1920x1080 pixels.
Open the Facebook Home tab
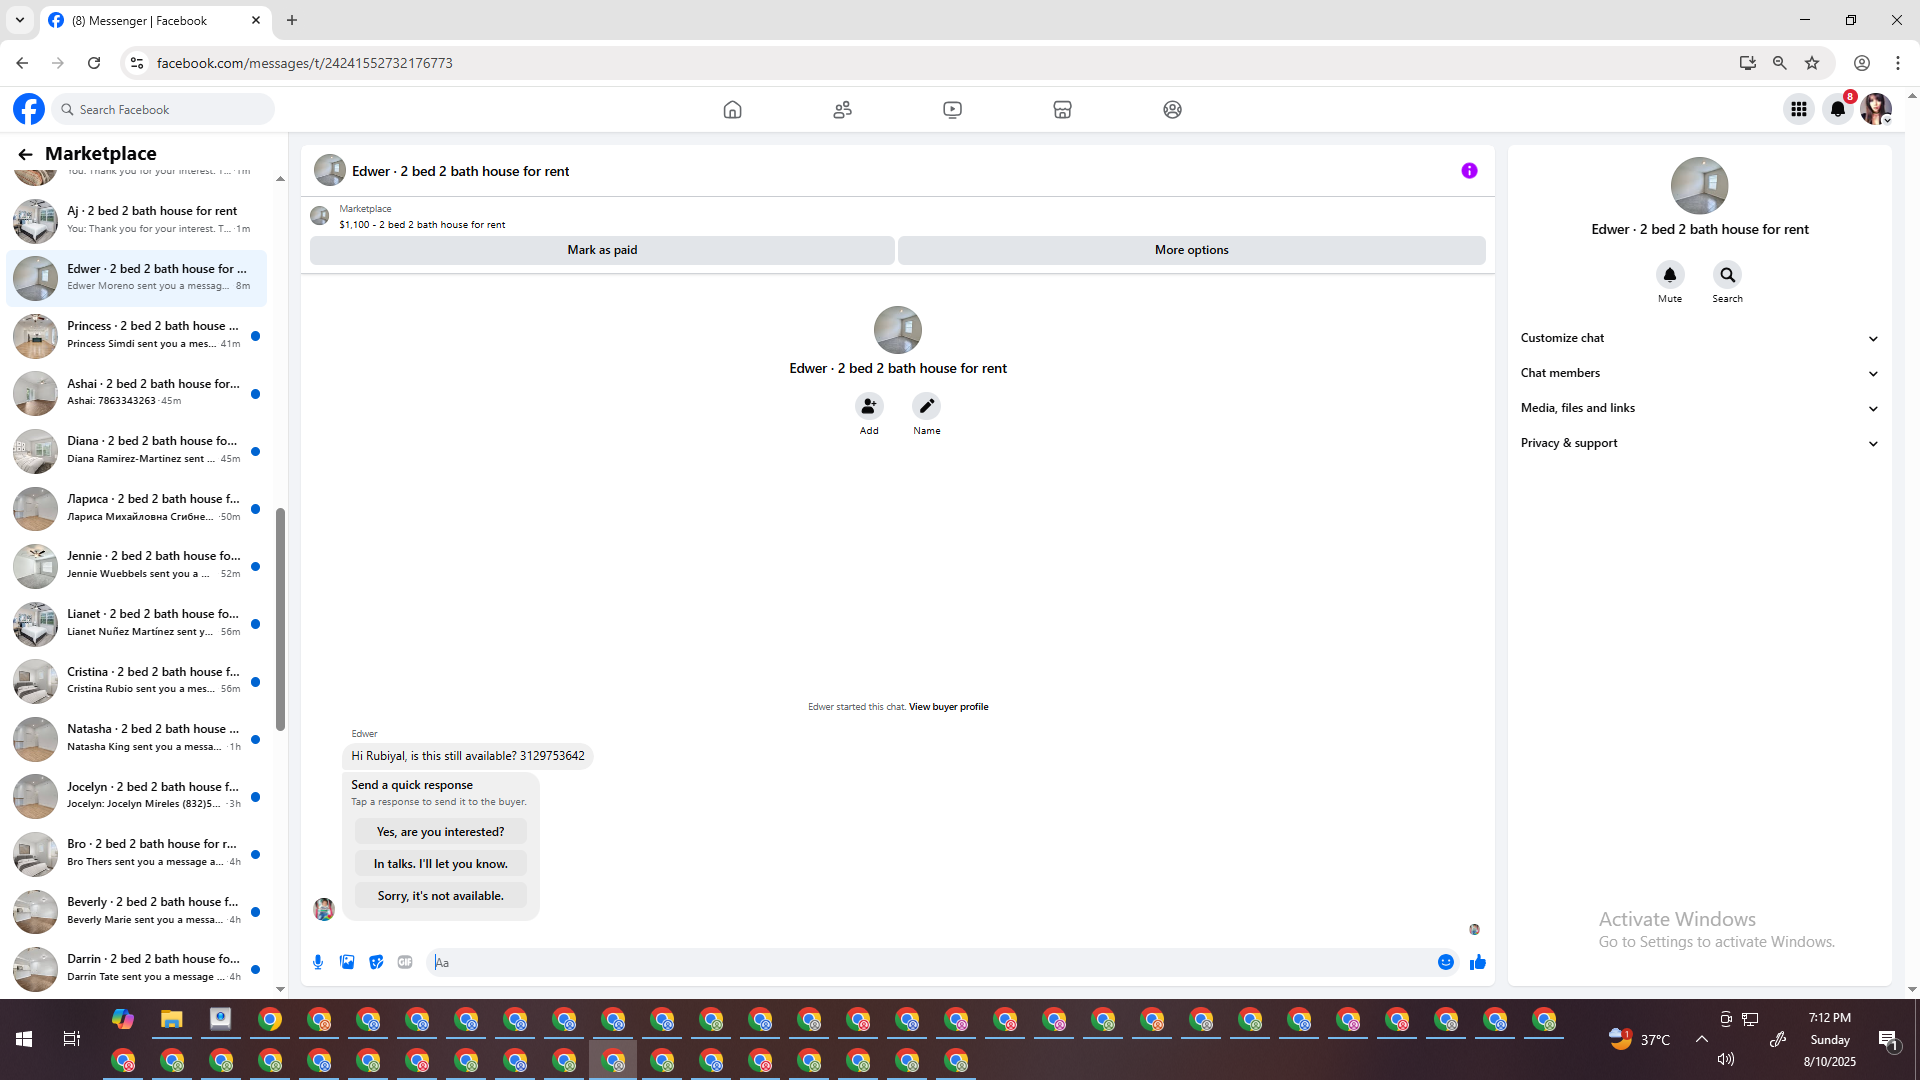point(732,110)
